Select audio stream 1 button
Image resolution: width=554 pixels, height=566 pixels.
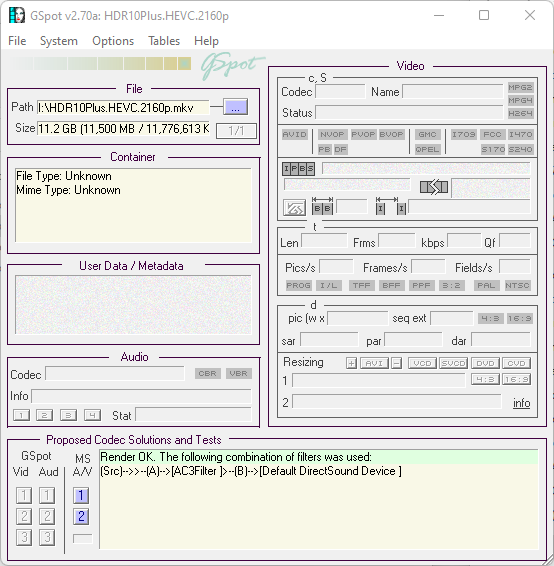[x=21, y=415]
